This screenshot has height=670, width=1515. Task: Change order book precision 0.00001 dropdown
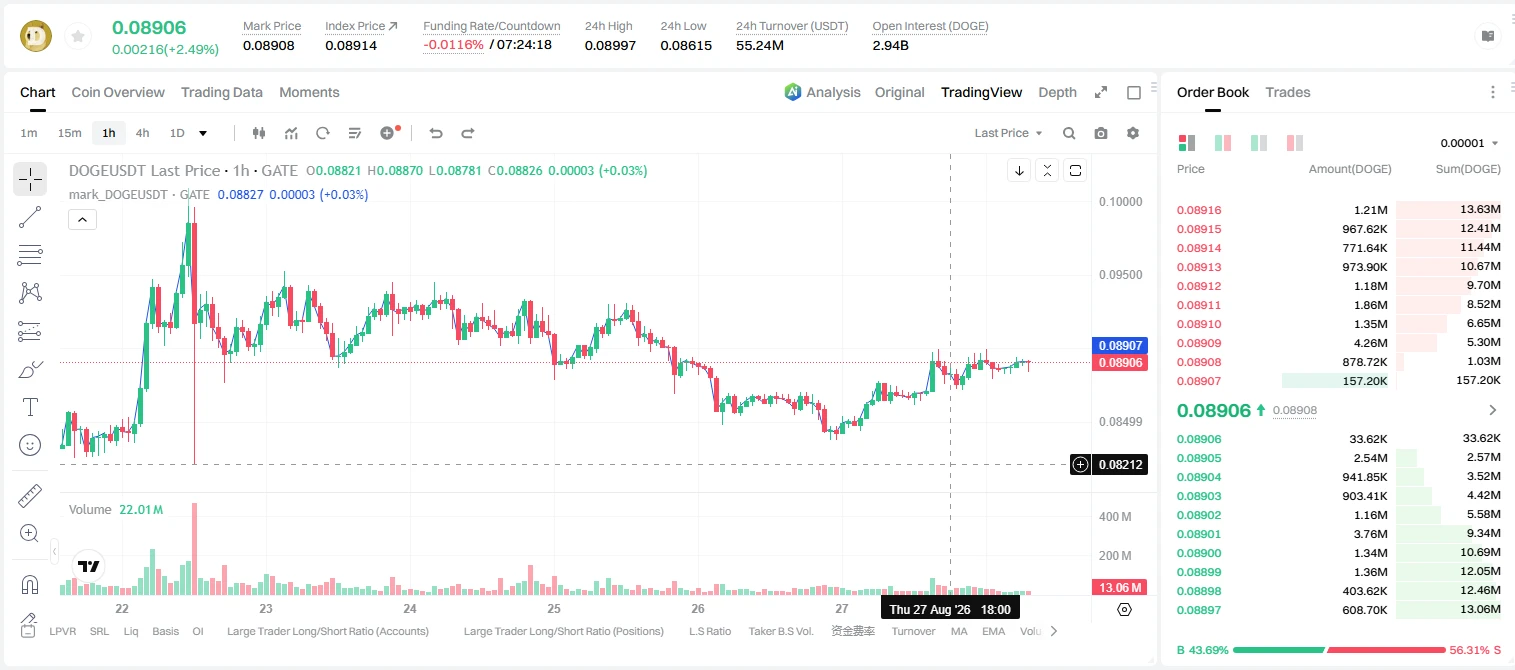coord(1469,143)
